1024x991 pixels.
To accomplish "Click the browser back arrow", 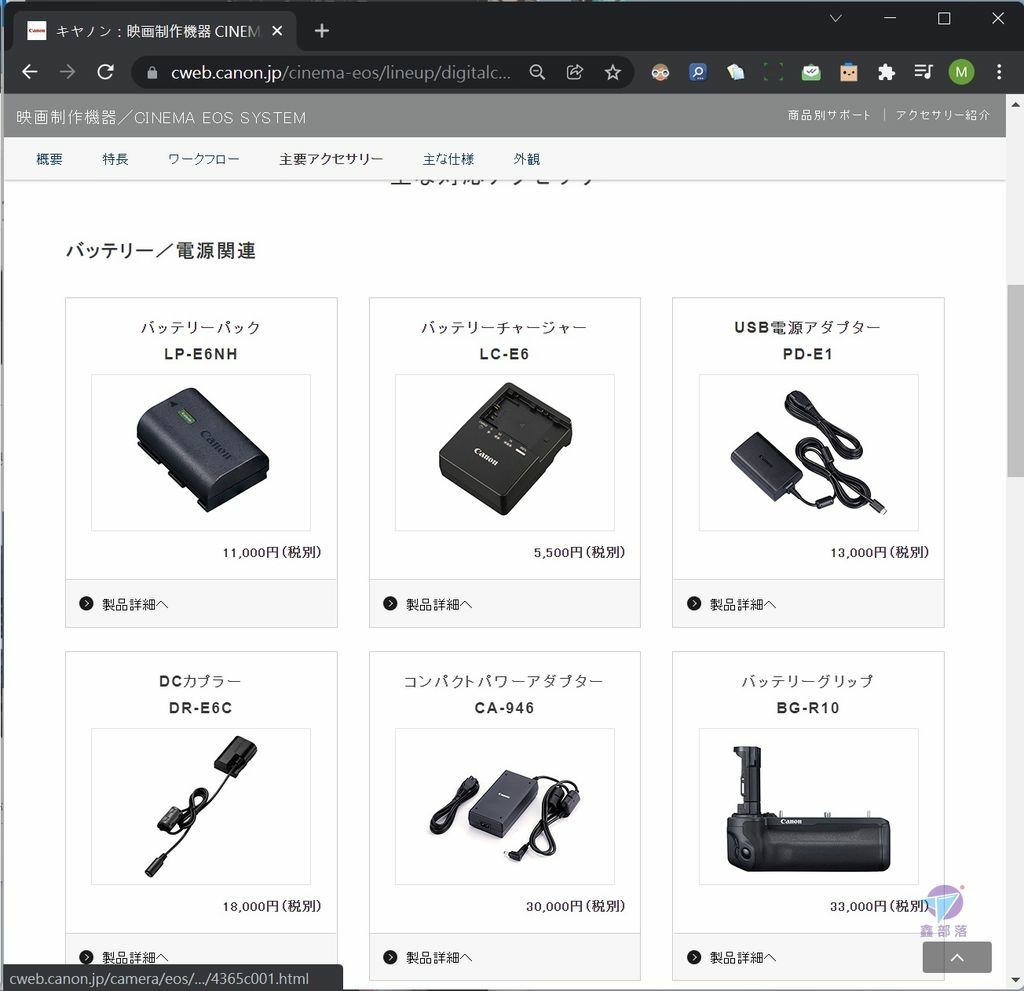I will (30, 72).
